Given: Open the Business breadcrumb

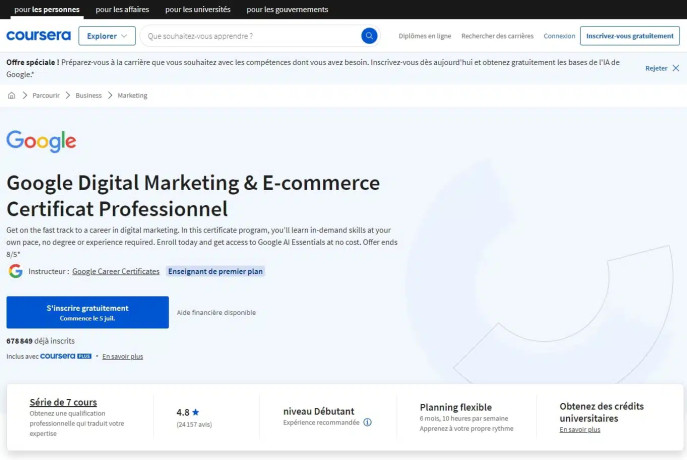Looking at the screenshot, I should pyautogui.click(x=89, y=96).
